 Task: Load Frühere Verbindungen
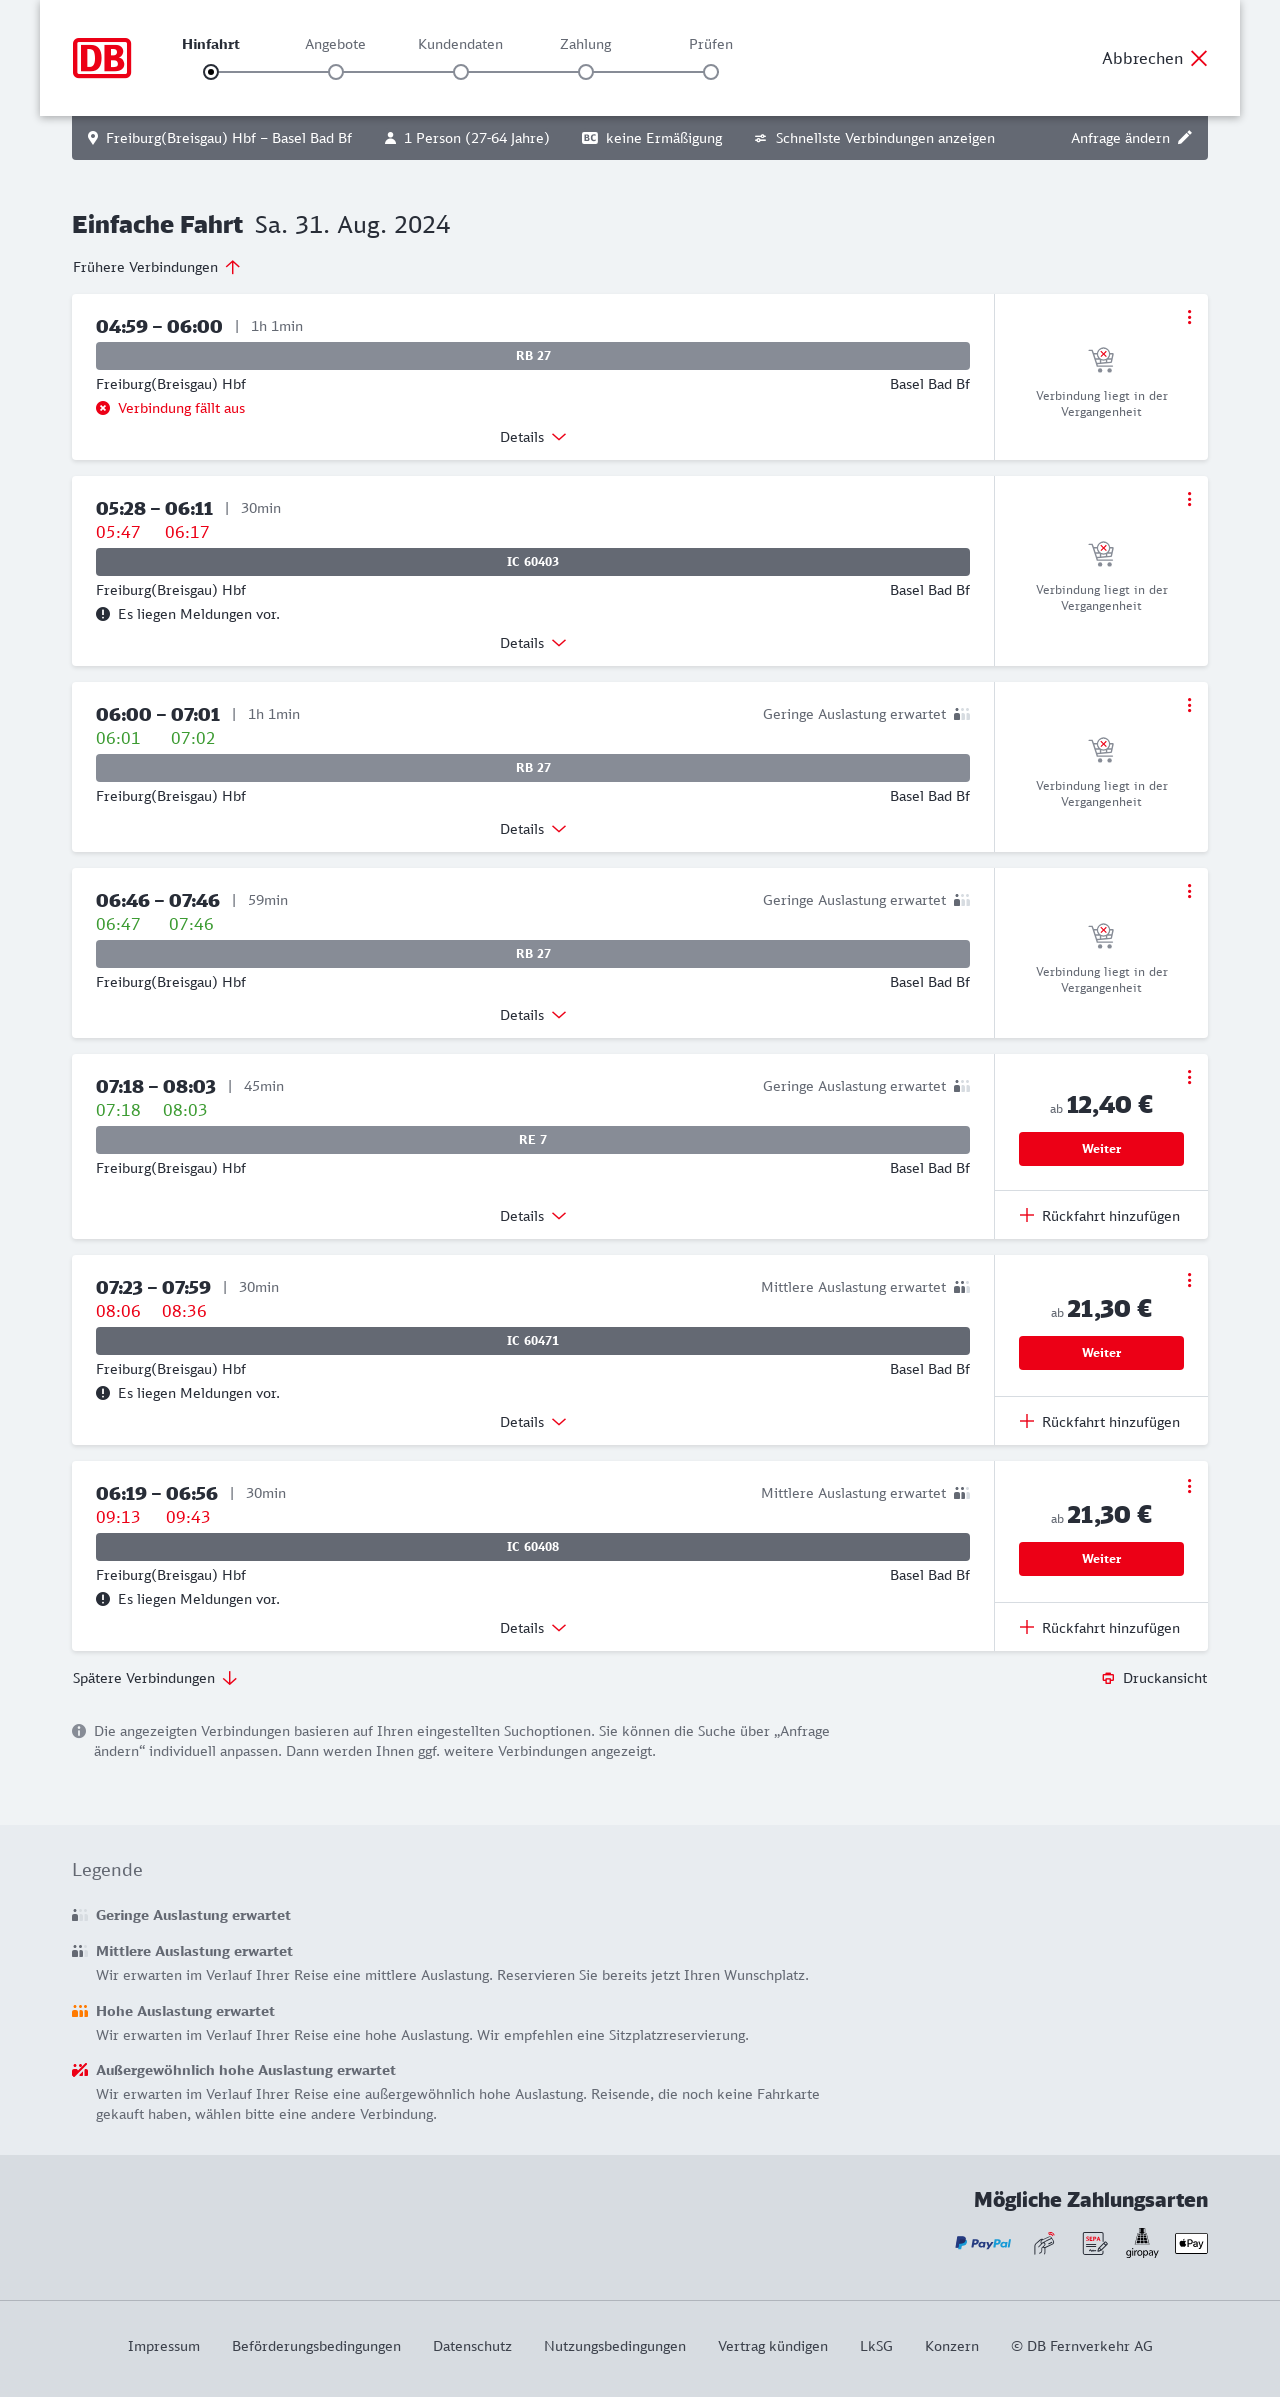coord(157,267)
